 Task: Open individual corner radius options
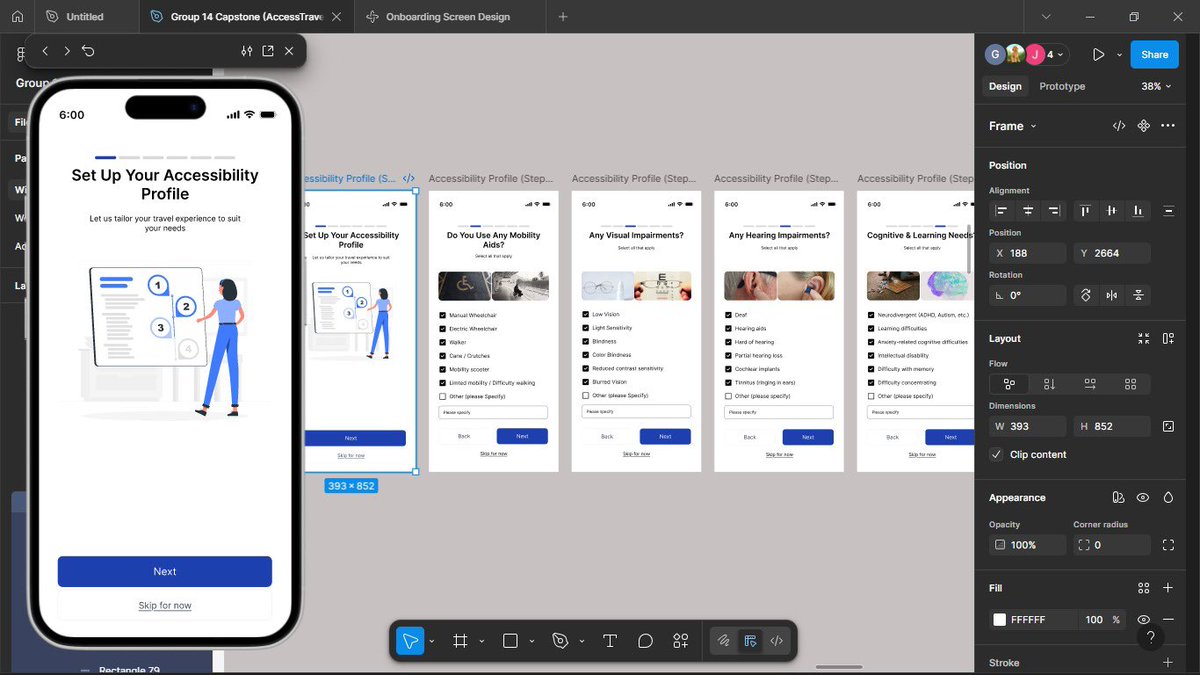point(1168,545)
